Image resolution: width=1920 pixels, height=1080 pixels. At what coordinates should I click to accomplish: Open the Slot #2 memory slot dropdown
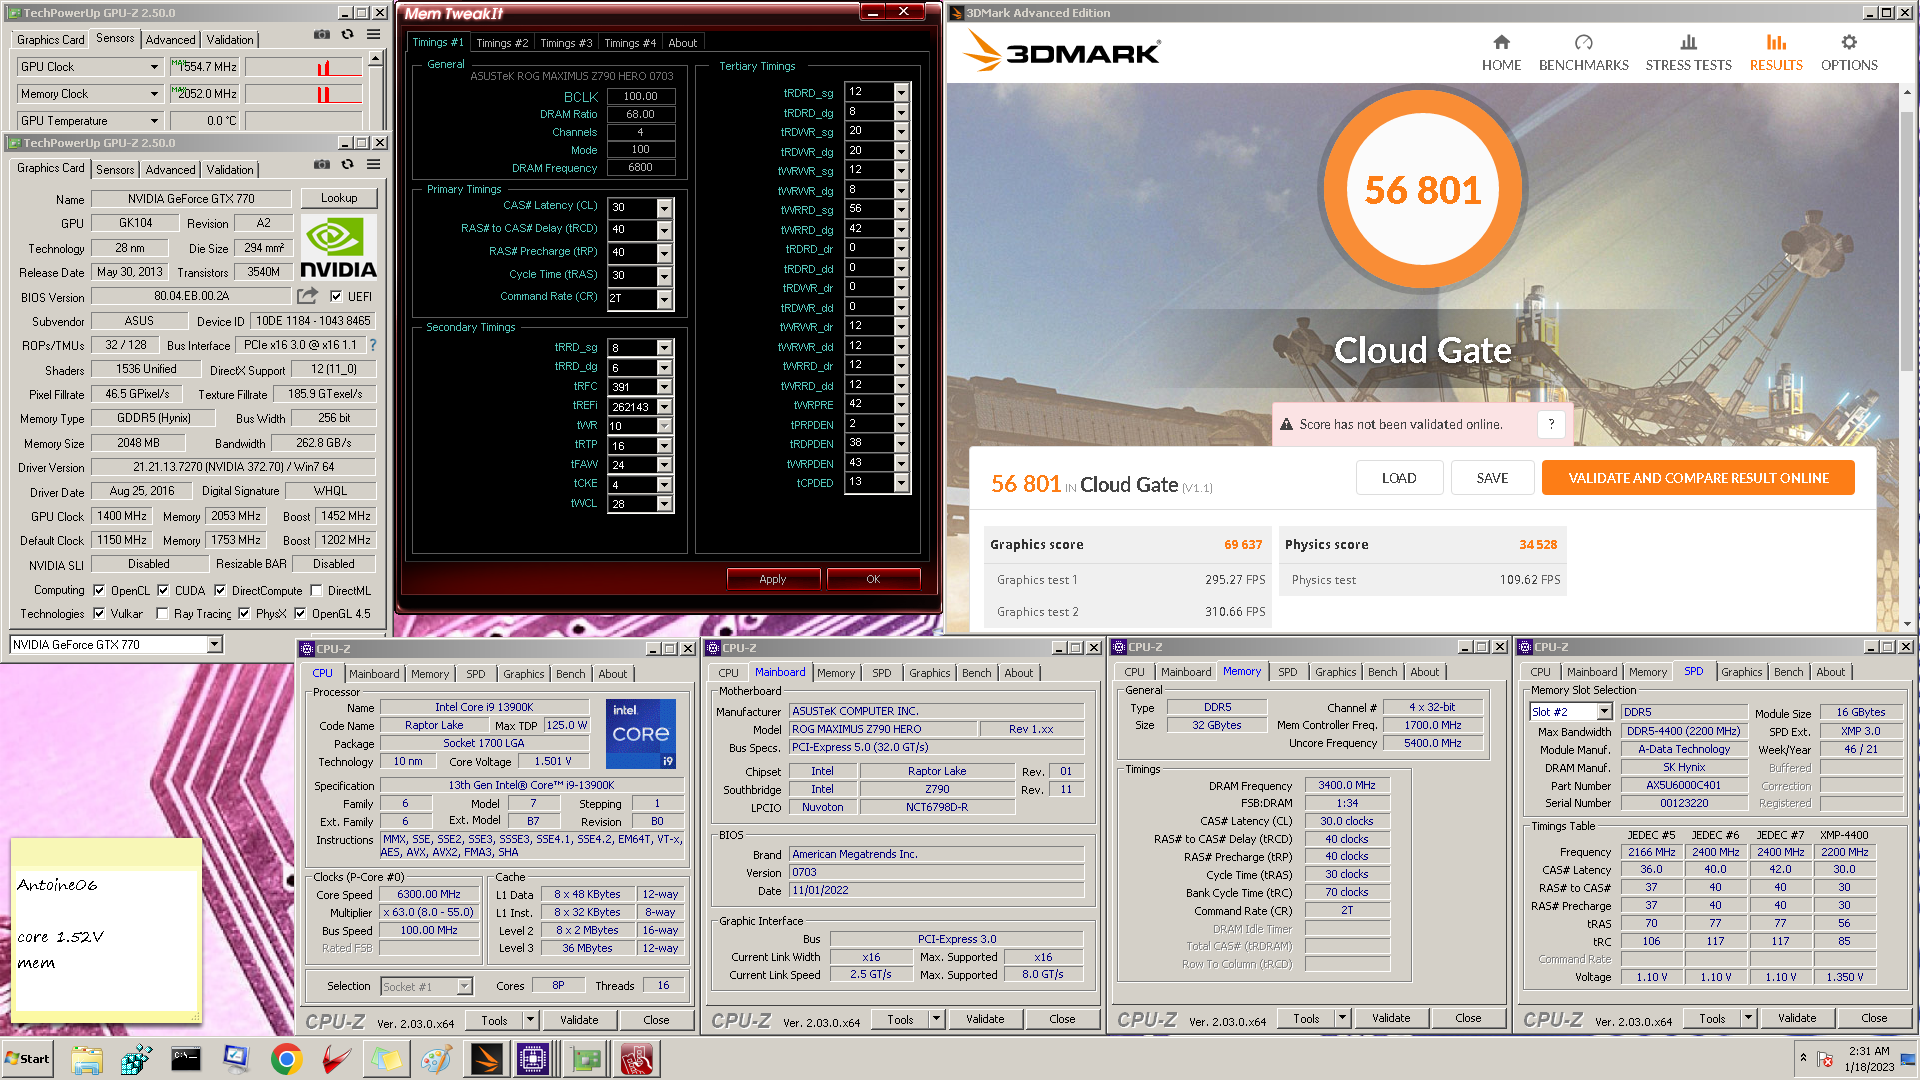(1605, 712)
